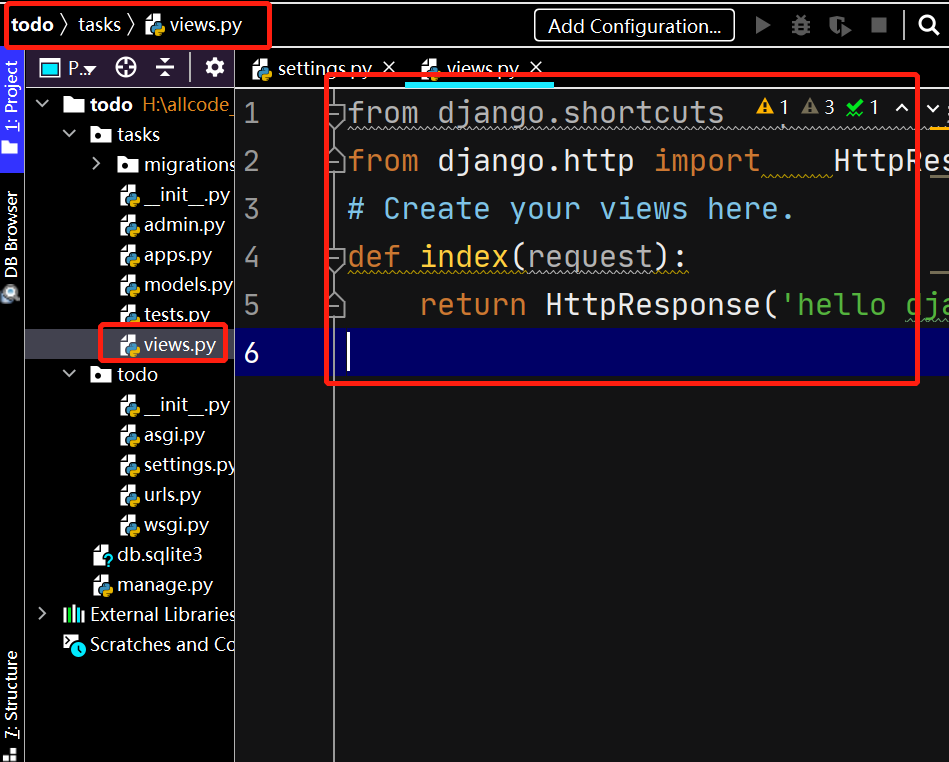Click the index function name in code
This screenshot has width=949, height=762.
(x=464, y=257)
